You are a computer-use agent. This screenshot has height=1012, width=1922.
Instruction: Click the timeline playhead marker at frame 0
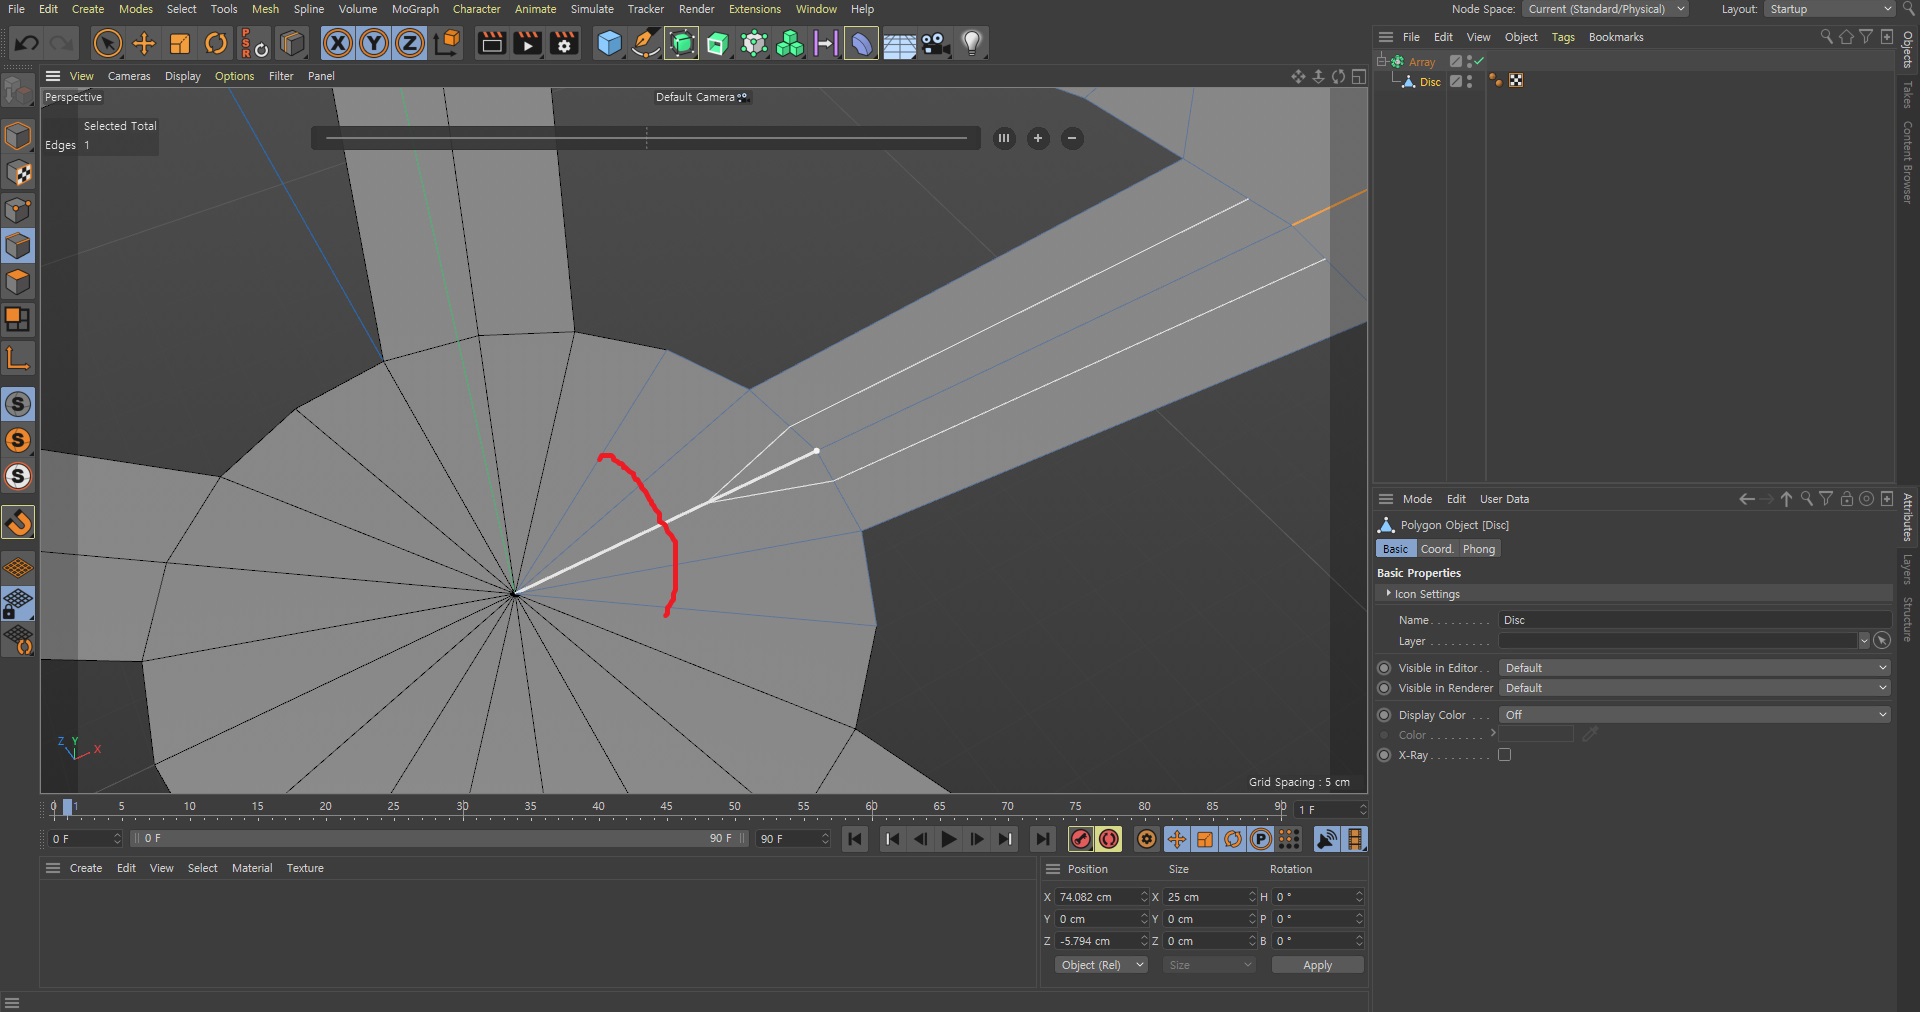click(67, 806)
